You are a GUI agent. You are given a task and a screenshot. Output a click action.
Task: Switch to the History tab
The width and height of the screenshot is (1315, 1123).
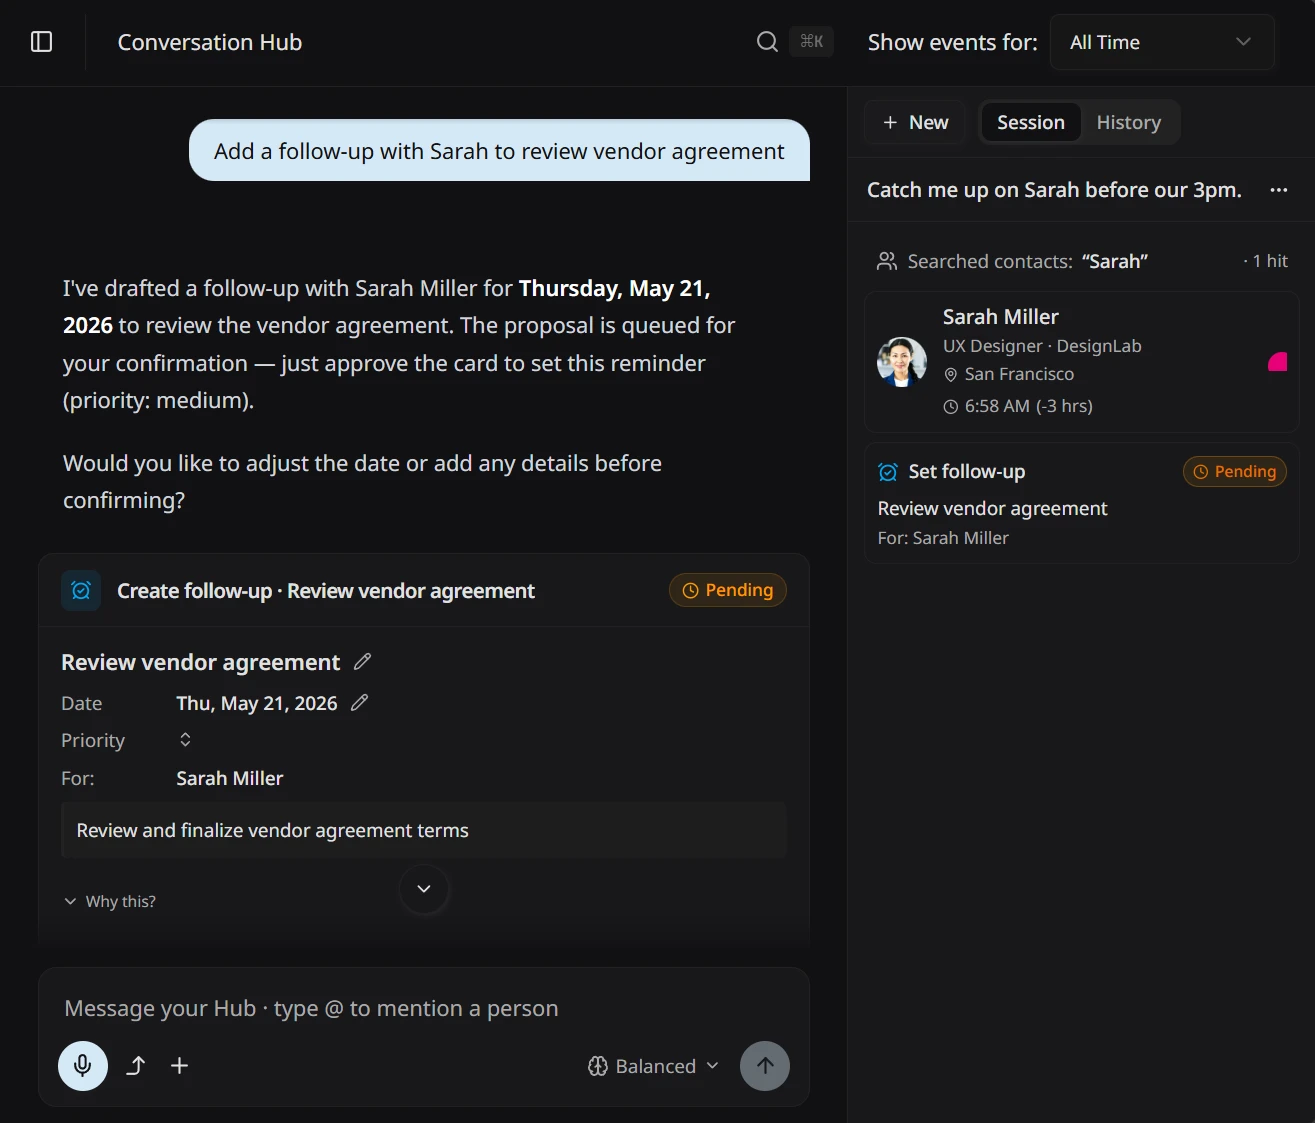pos(1129,123)
